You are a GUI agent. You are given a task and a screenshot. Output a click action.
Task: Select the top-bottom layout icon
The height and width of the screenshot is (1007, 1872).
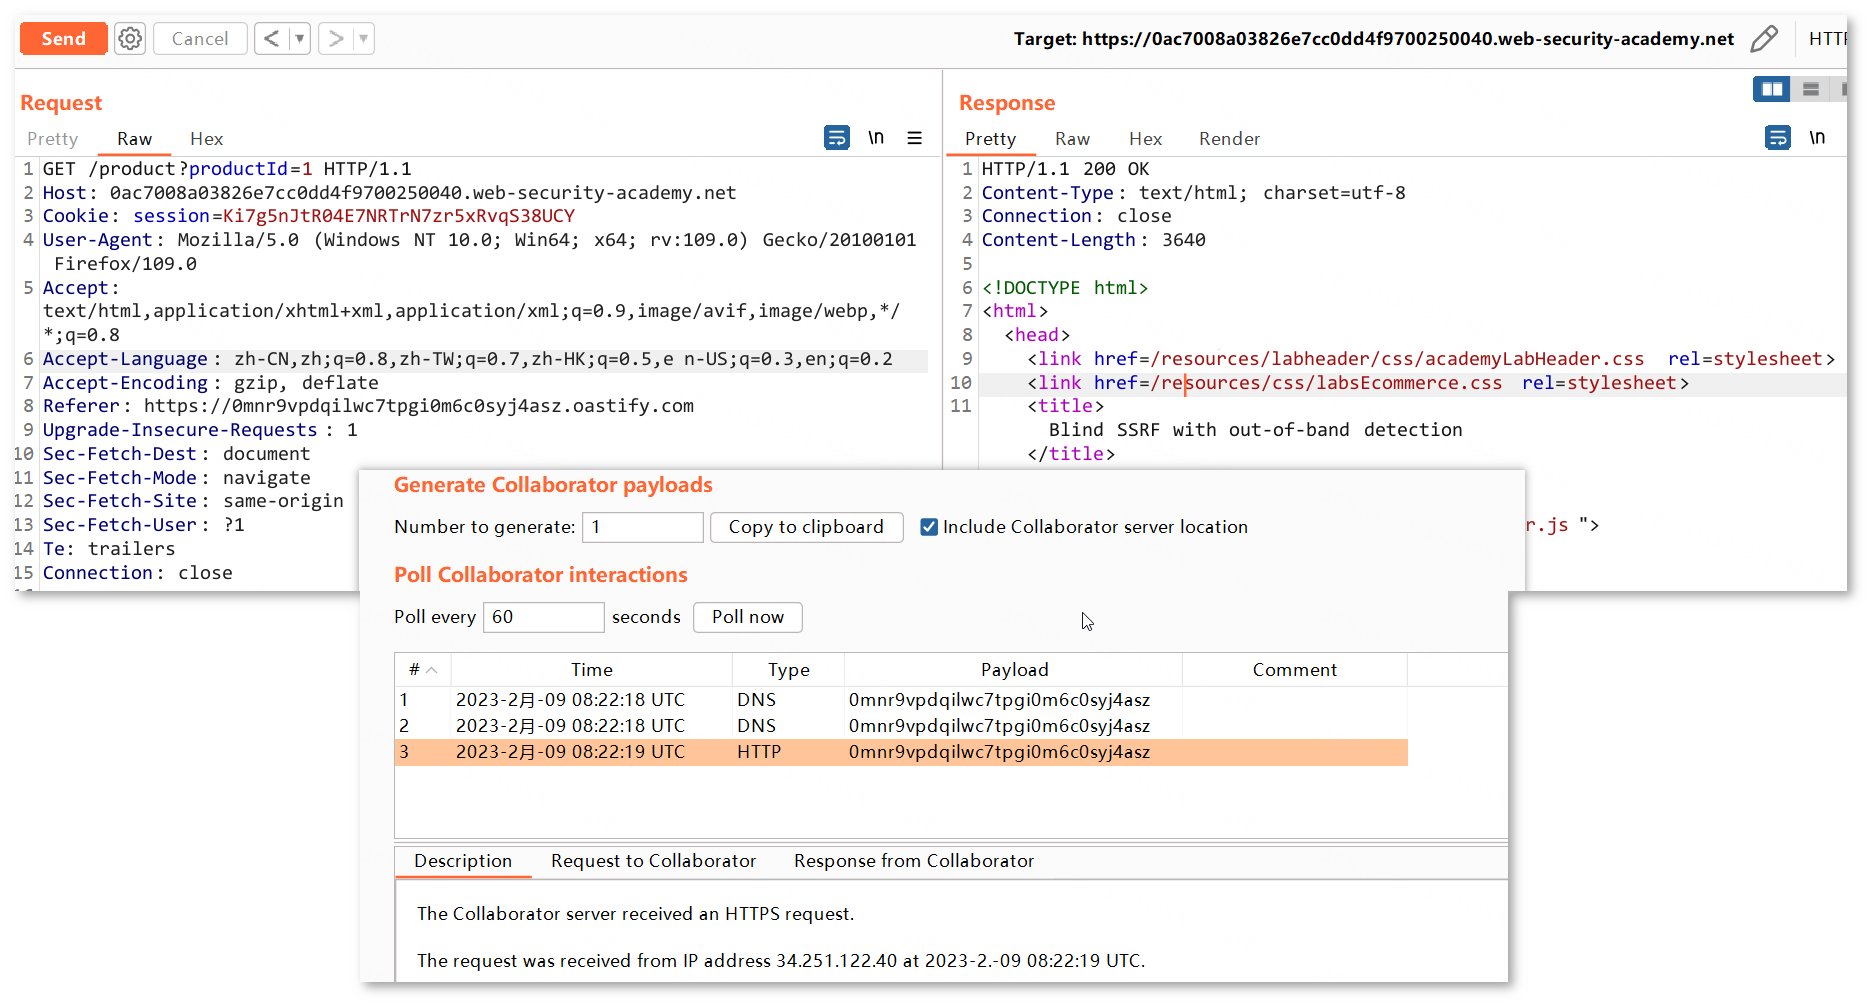(x=1810, y=90)
